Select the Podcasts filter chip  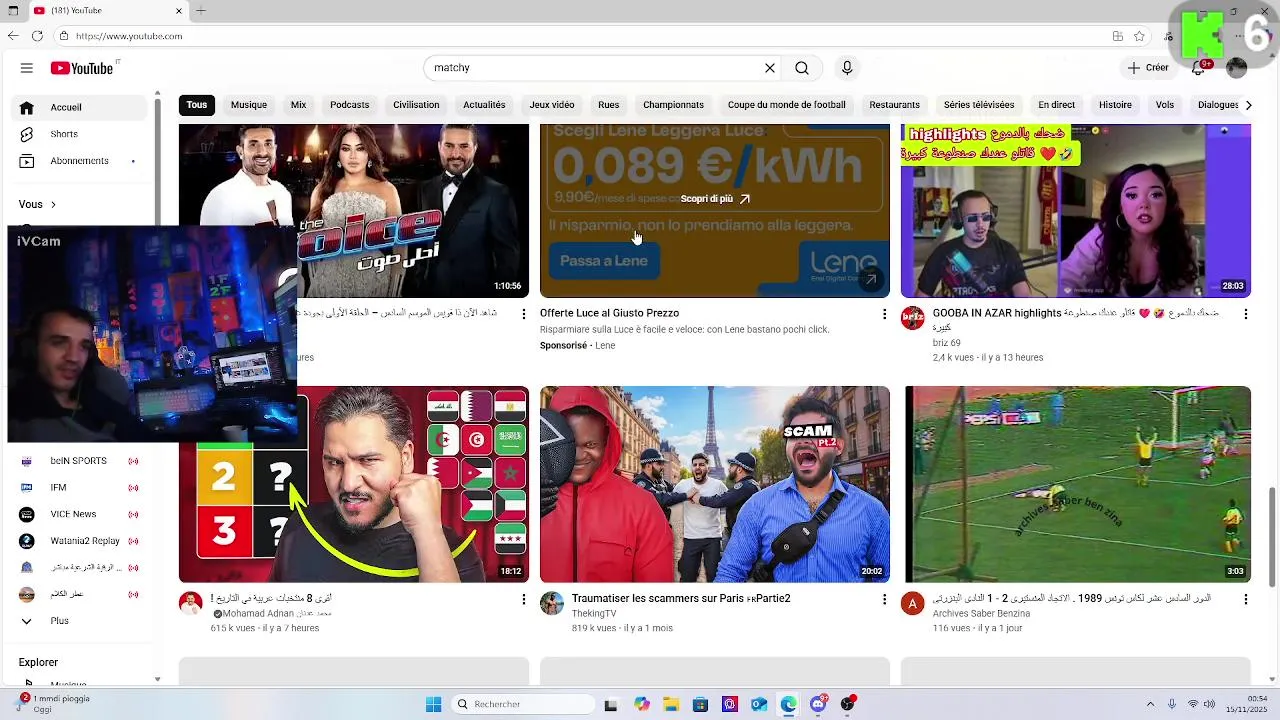[350, 105]
